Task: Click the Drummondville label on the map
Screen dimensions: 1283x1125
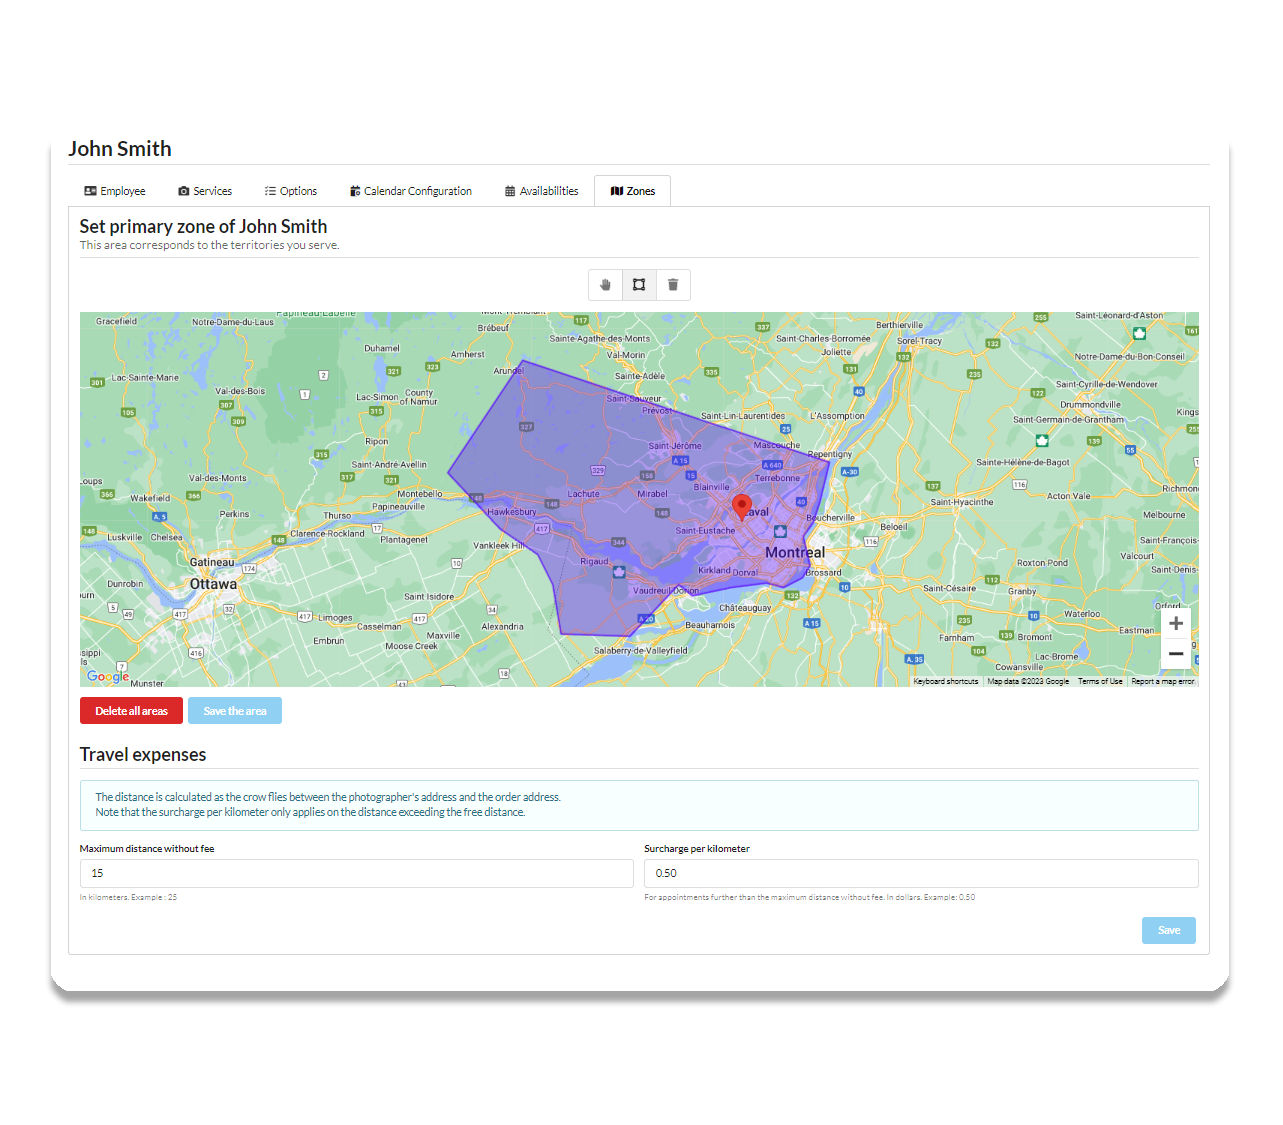Action: pyautogui.click(x=1090, y=405)
